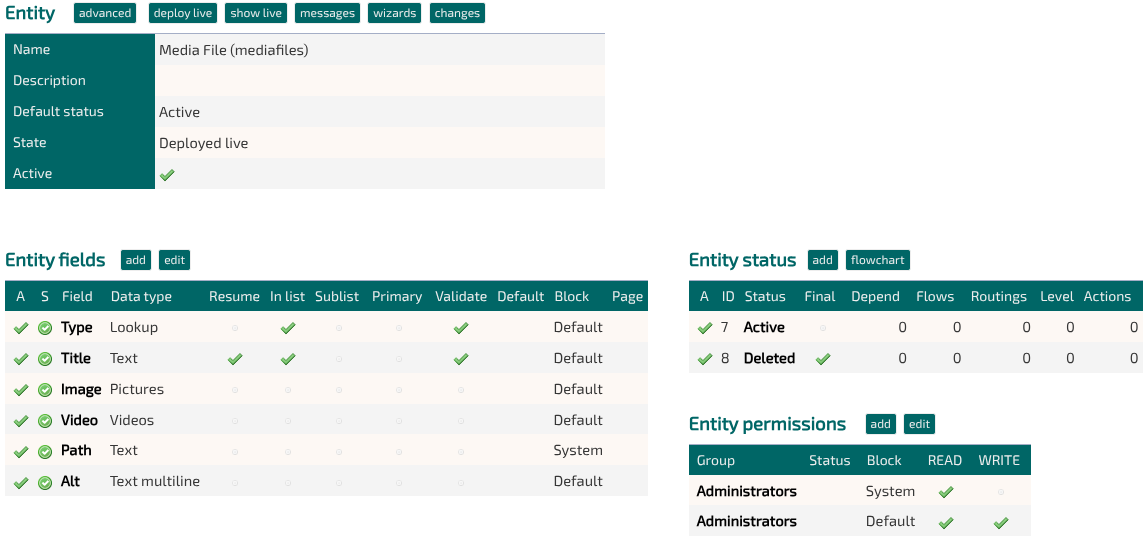
Task: Toggle Final check for Deleted status
Action: point(823,359)
